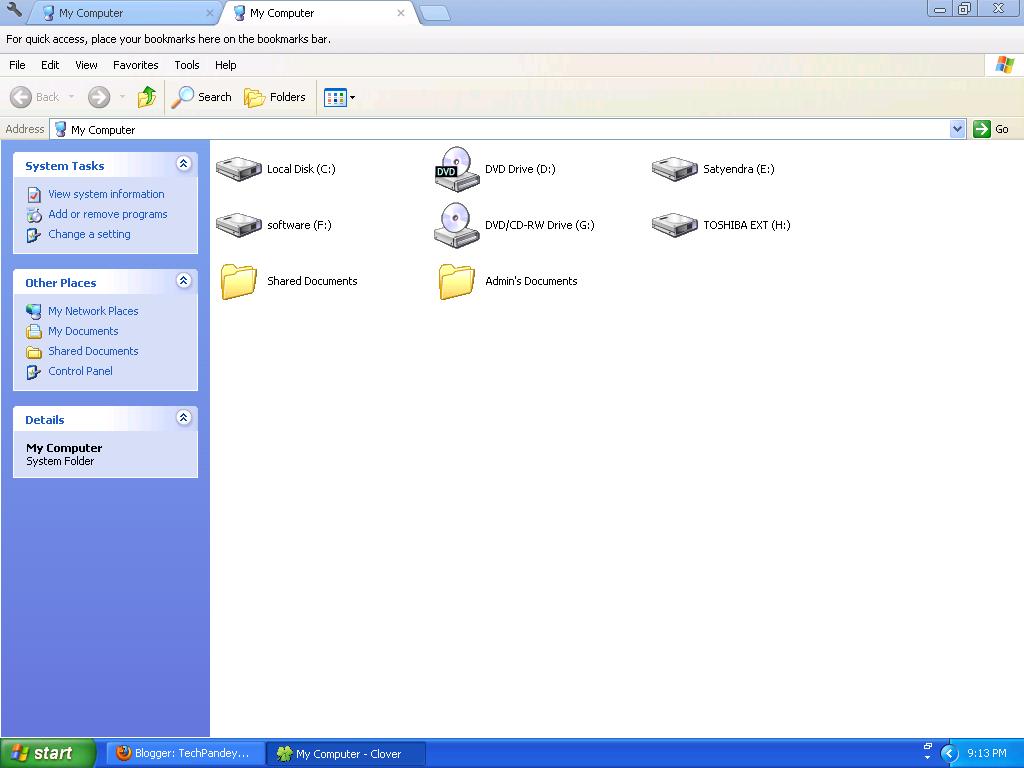
Task: Switch to the second My Computer tab
Action: 317,13
